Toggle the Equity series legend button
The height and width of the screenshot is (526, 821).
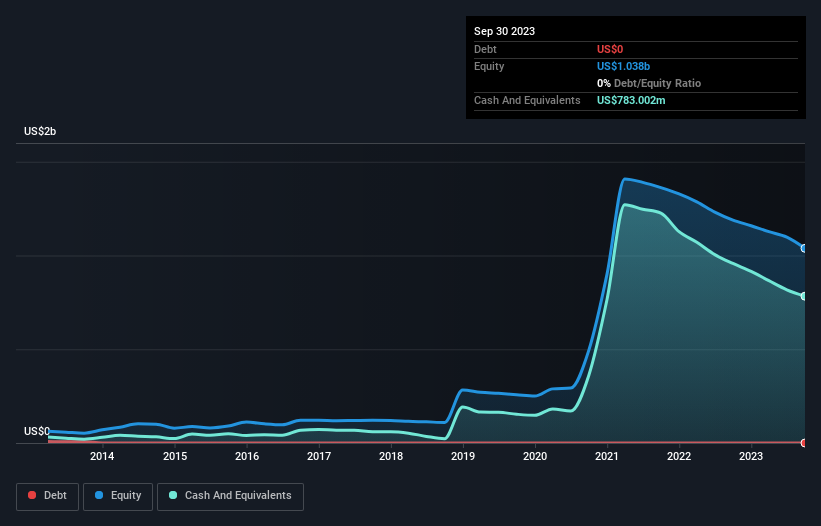point(118,496)
